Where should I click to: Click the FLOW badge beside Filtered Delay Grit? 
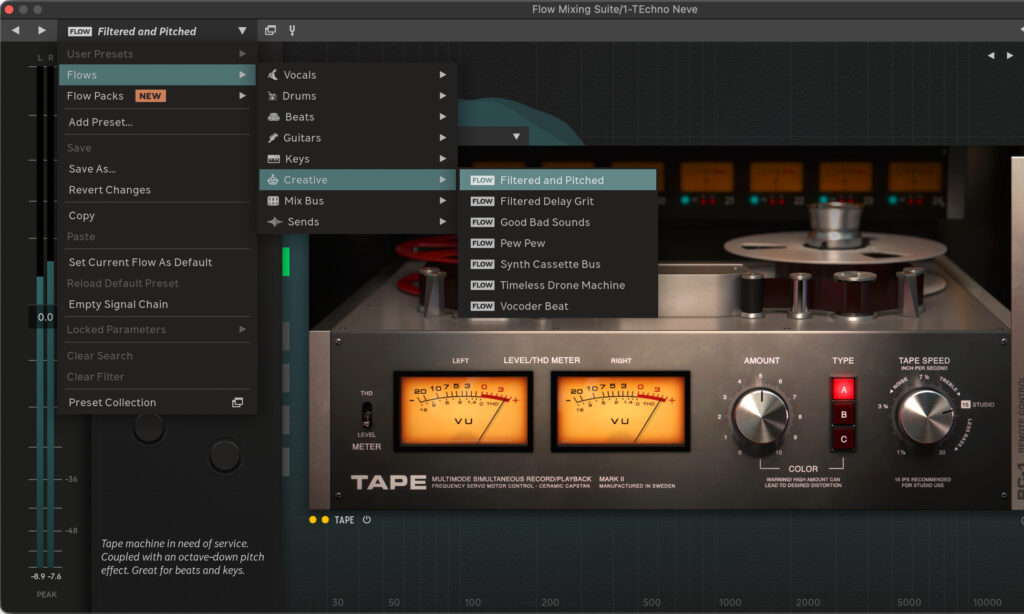[482, 201]
